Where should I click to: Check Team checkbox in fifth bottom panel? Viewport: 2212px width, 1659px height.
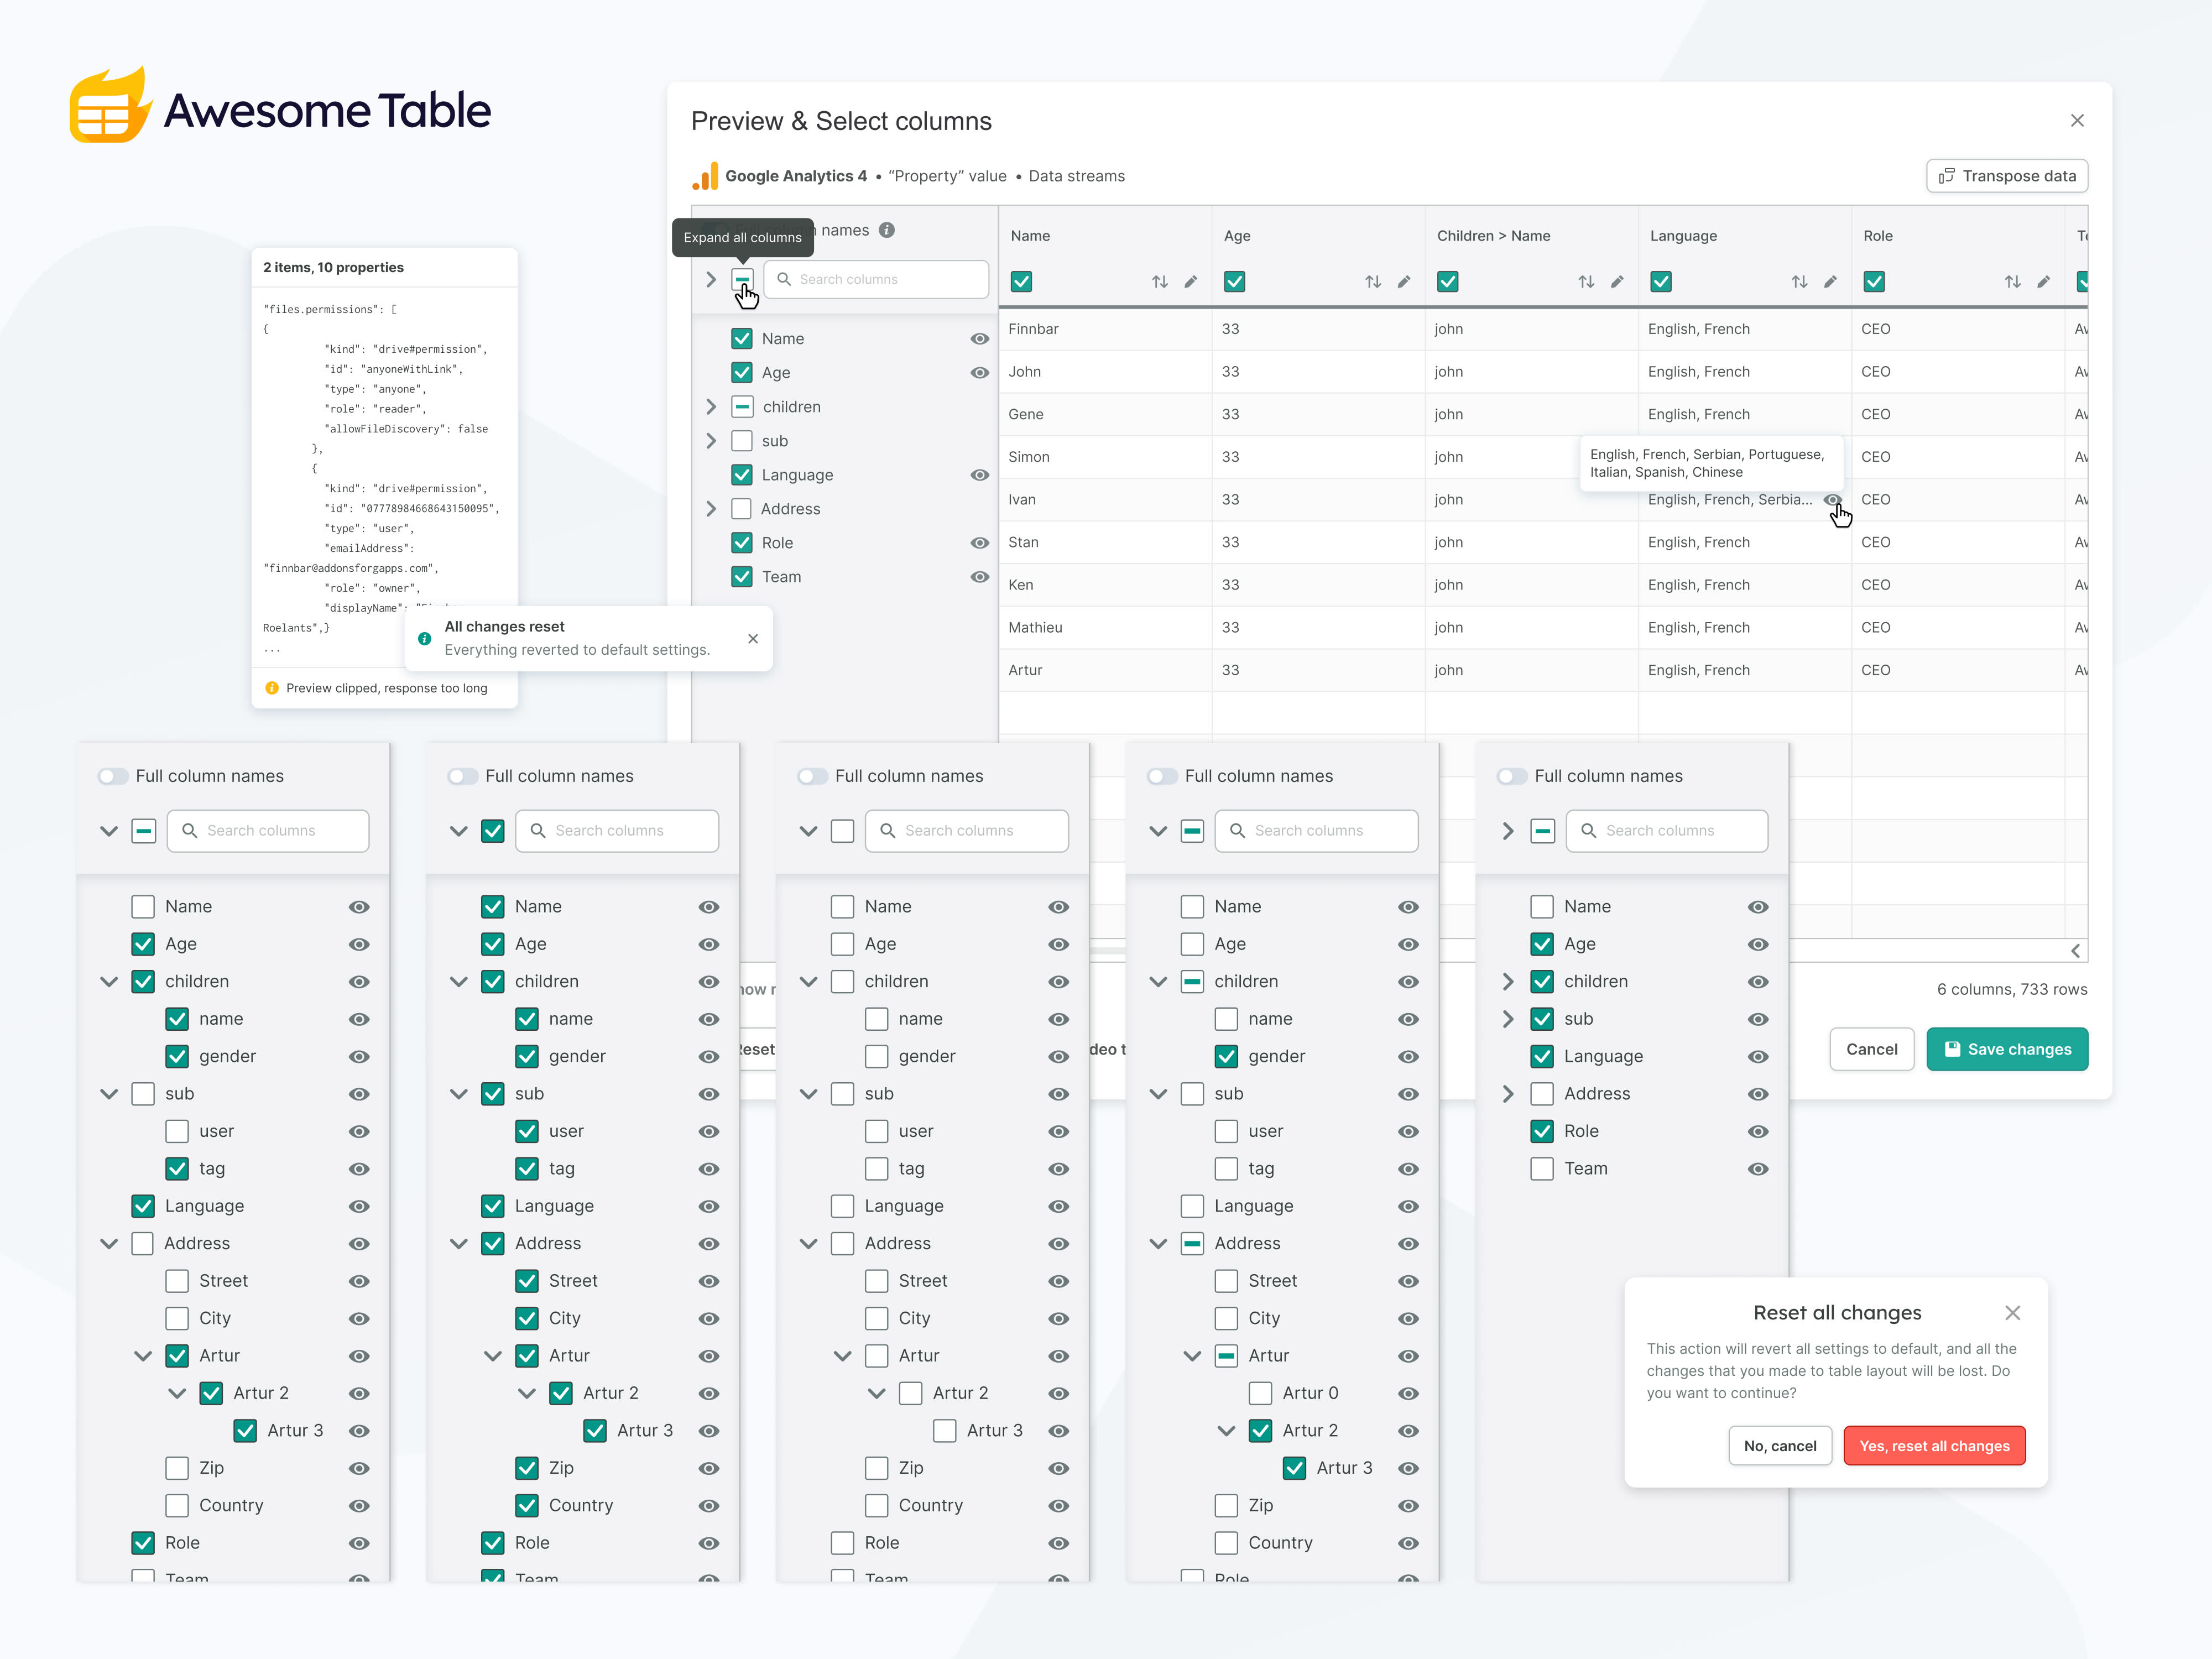1542,1168
